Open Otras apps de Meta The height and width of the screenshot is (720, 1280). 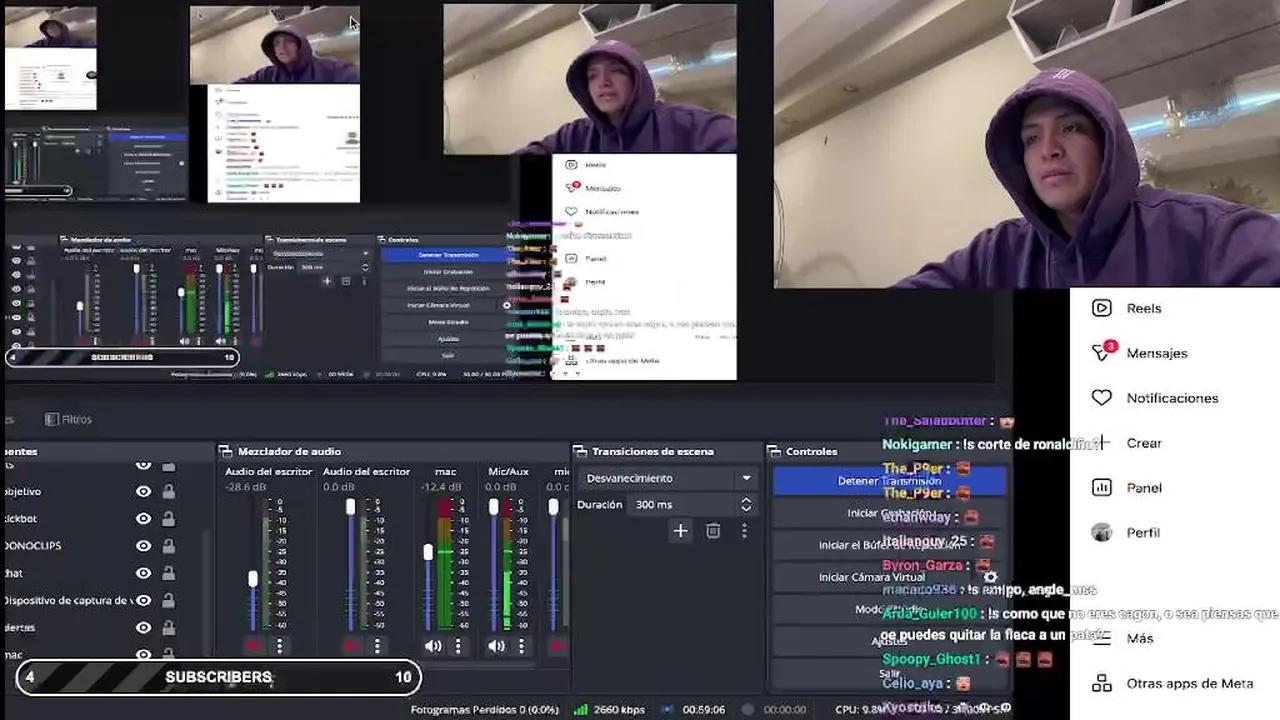pos(1189,683)
